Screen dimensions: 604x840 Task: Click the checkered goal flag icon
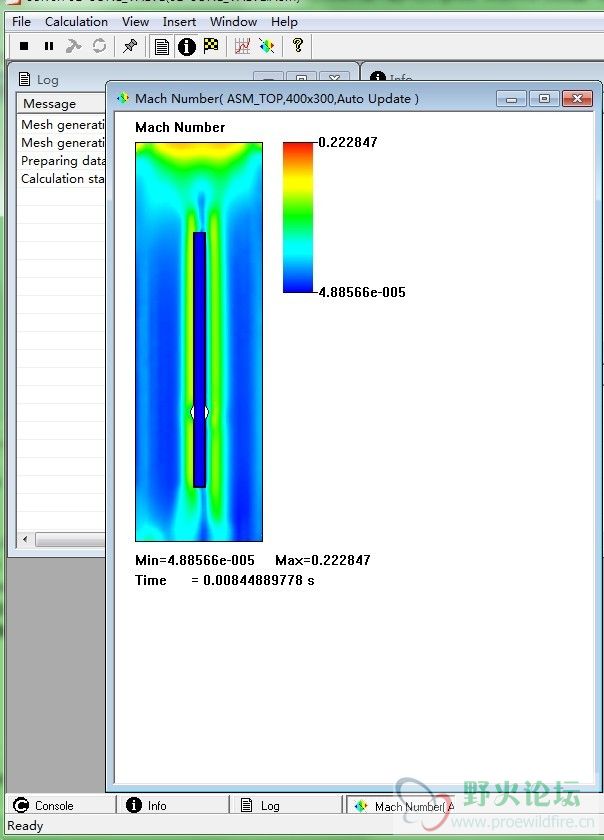point(211,46)
